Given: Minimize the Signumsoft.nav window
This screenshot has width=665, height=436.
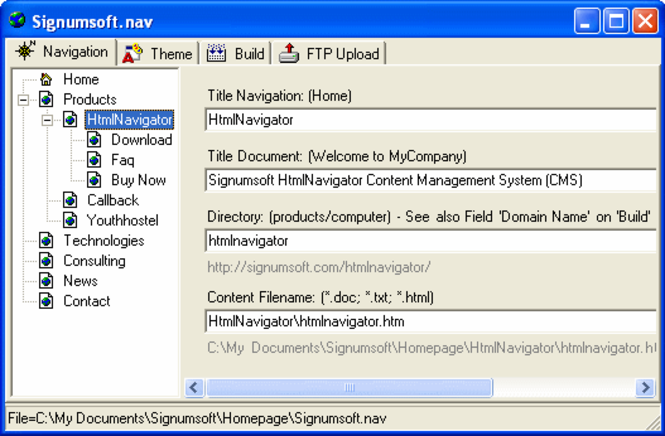Looking at the screenshot, I should [586, 20].
